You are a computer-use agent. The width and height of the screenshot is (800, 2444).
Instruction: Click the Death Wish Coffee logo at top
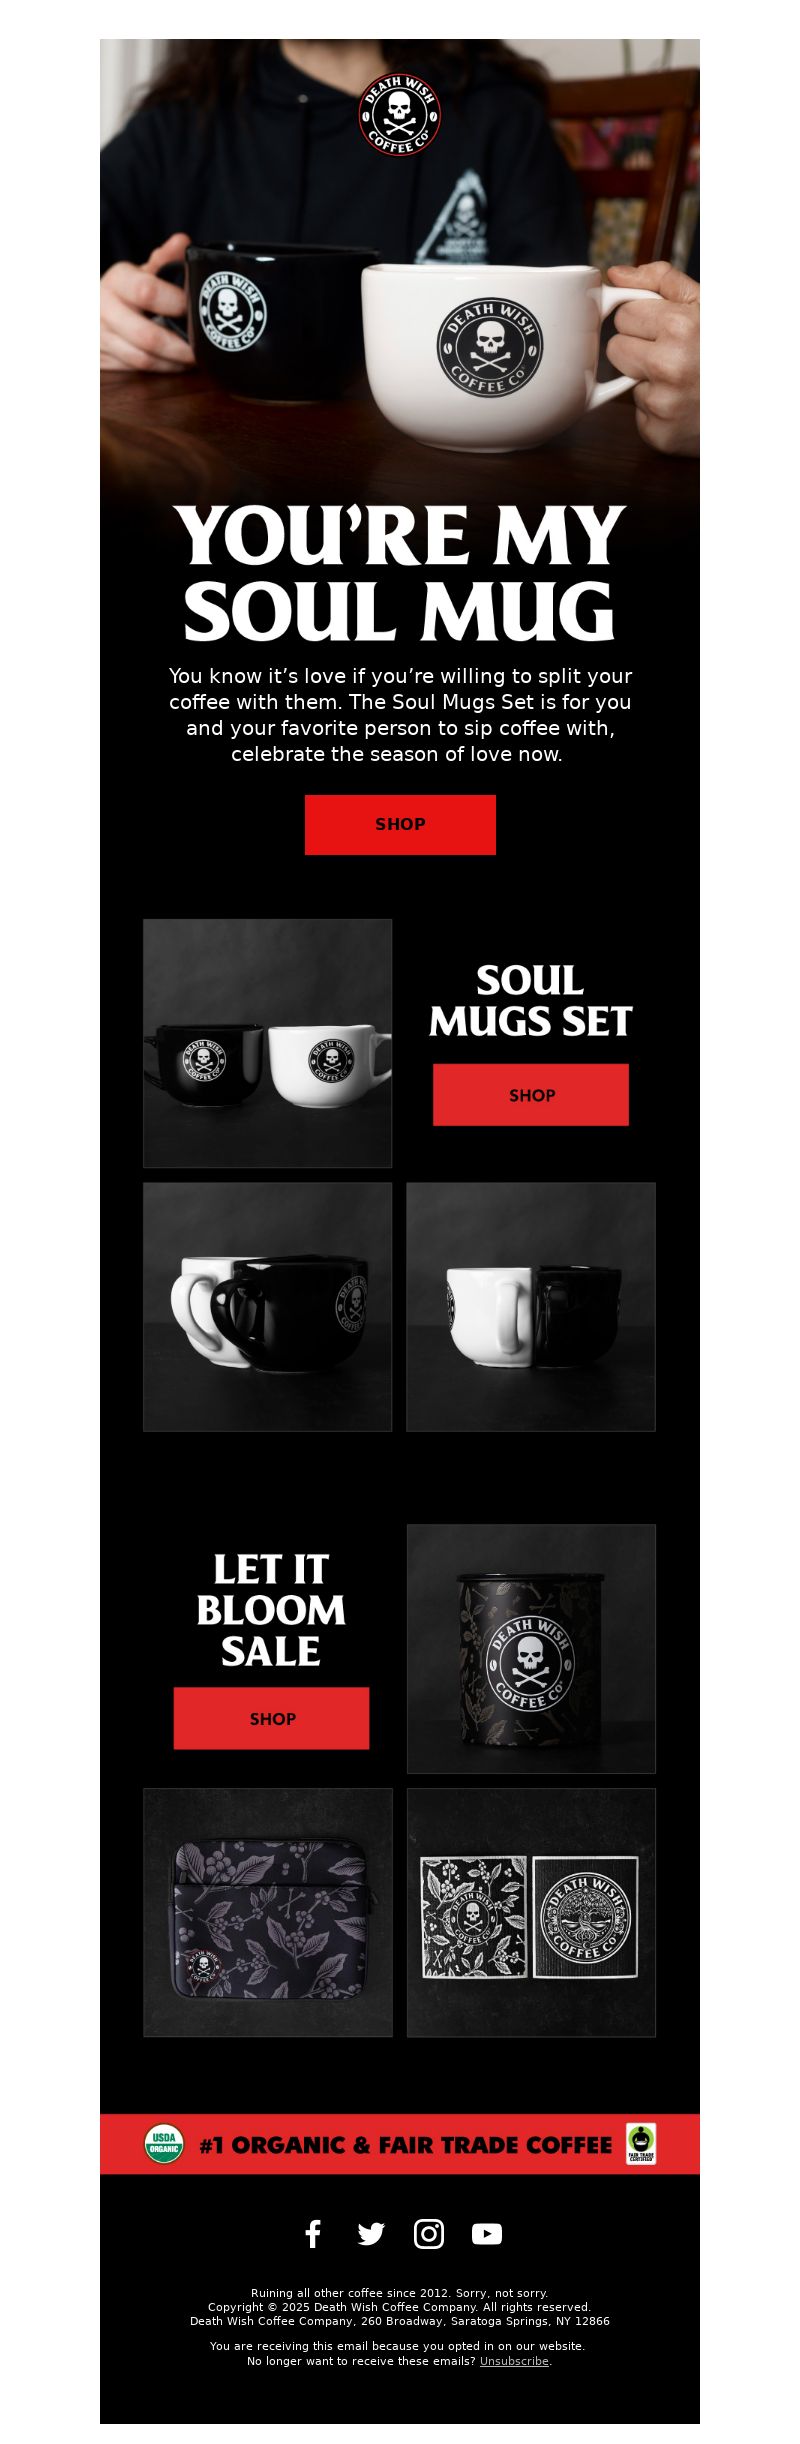[x=399, y=115]
